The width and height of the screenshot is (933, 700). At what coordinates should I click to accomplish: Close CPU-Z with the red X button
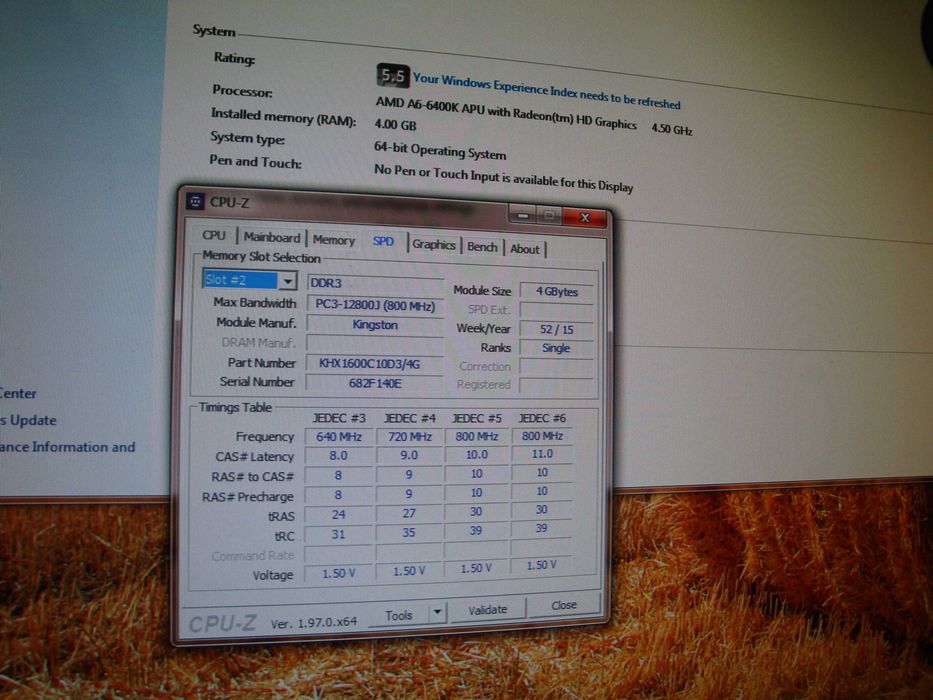[585, 217]
